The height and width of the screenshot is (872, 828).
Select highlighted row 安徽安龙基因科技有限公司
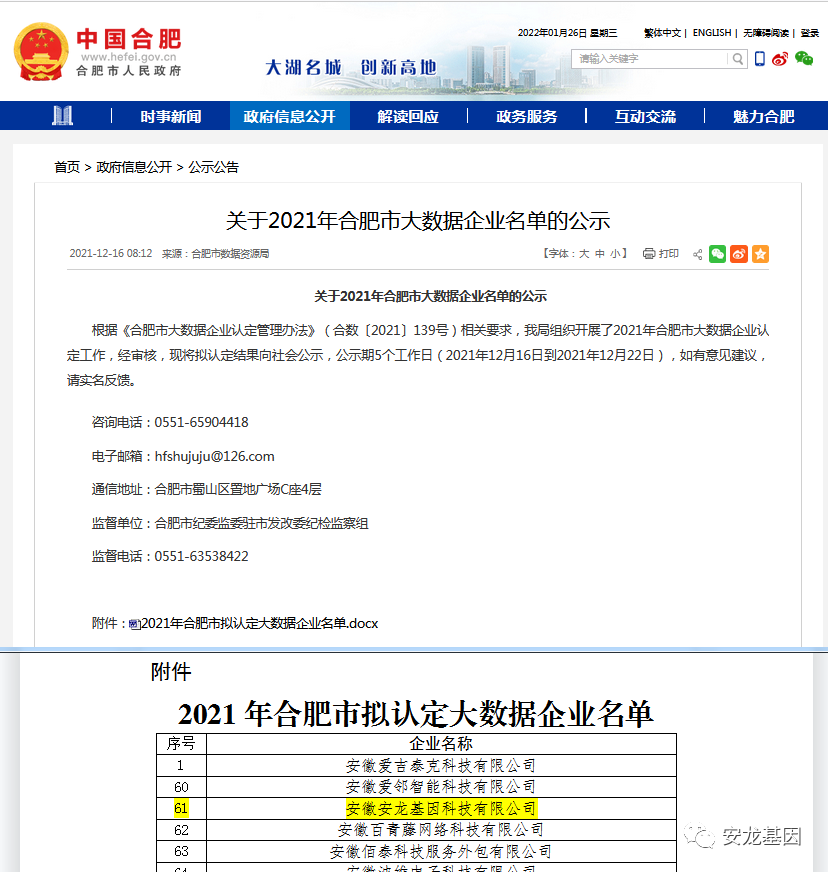click(441, 808)
